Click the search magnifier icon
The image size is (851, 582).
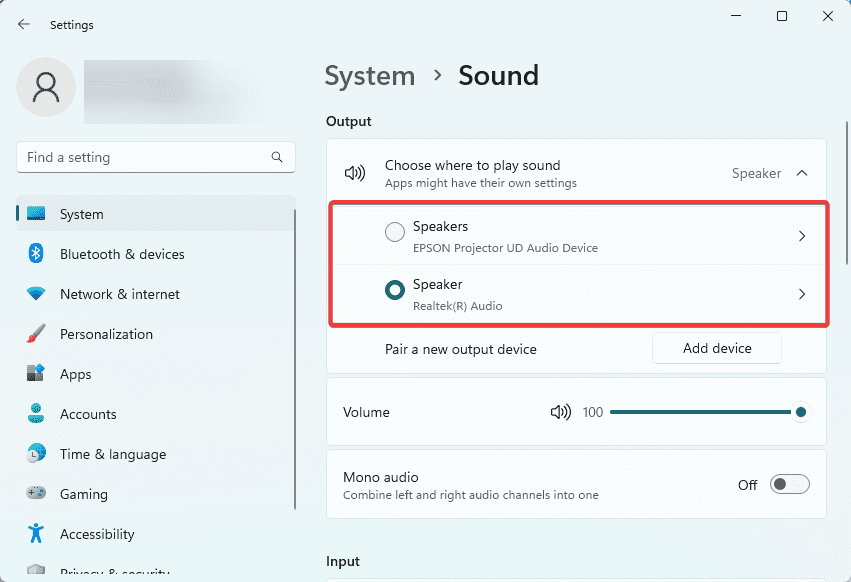click(277, 157)
